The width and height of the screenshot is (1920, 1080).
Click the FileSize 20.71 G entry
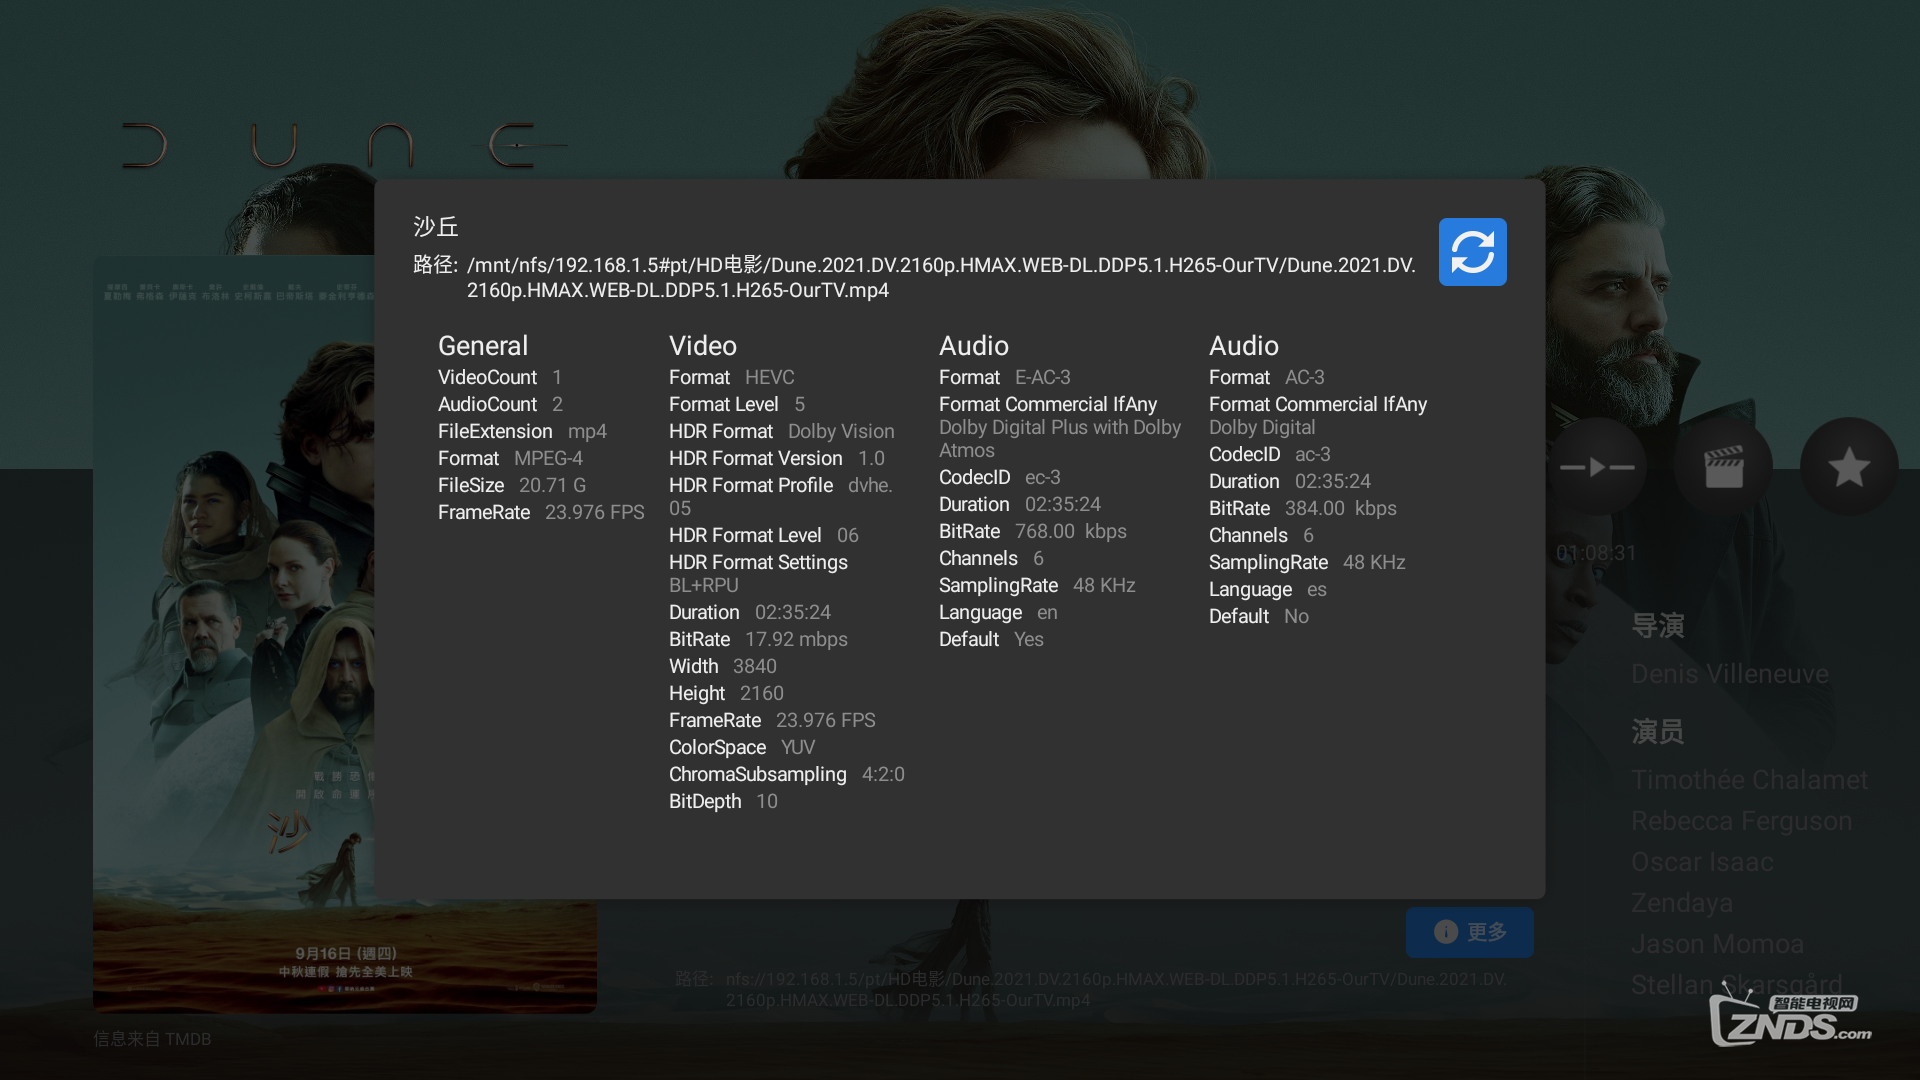tap(512, 485)
